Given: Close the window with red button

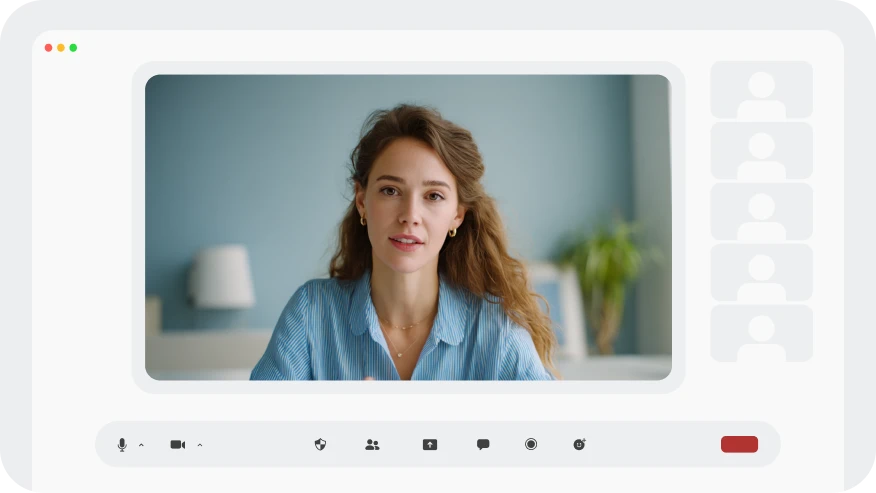Looking at the screenshot, I should coord(49,48).
